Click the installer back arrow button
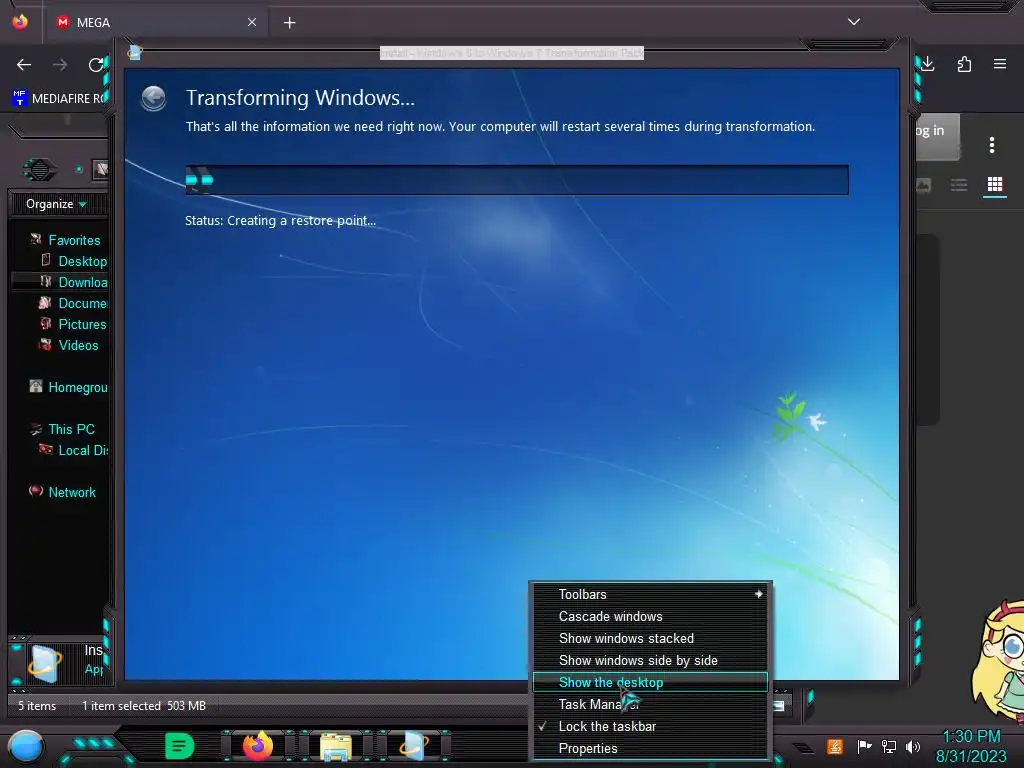Viewport: 1024px width, 768px height. (153, 99)
